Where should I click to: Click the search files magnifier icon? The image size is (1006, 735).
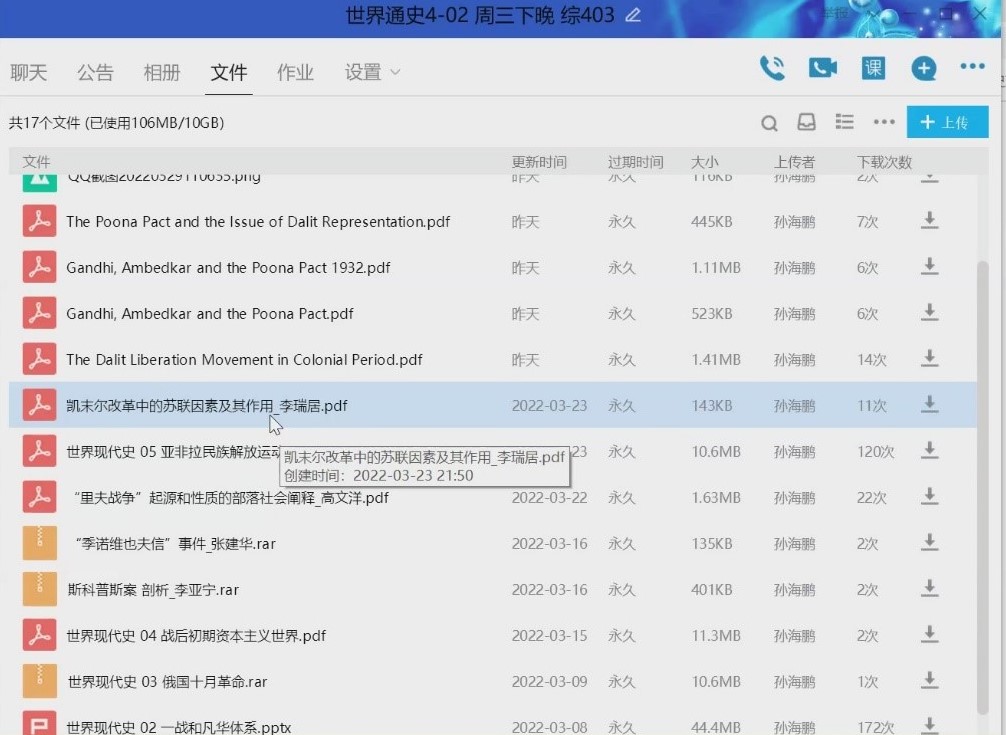tap(769, 123)
